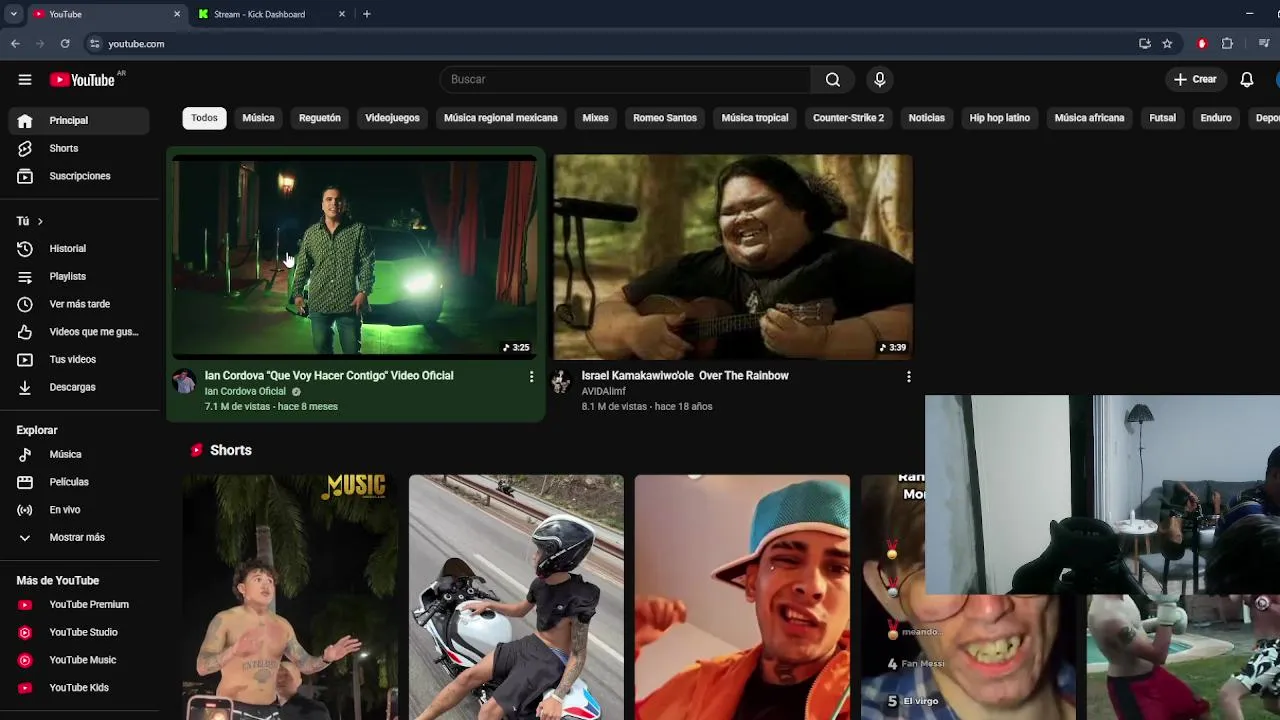Close the YouTube browser tab
The width and height of the screenshot is (1280, 720).
pyautogui.click(x=177, y=14)
